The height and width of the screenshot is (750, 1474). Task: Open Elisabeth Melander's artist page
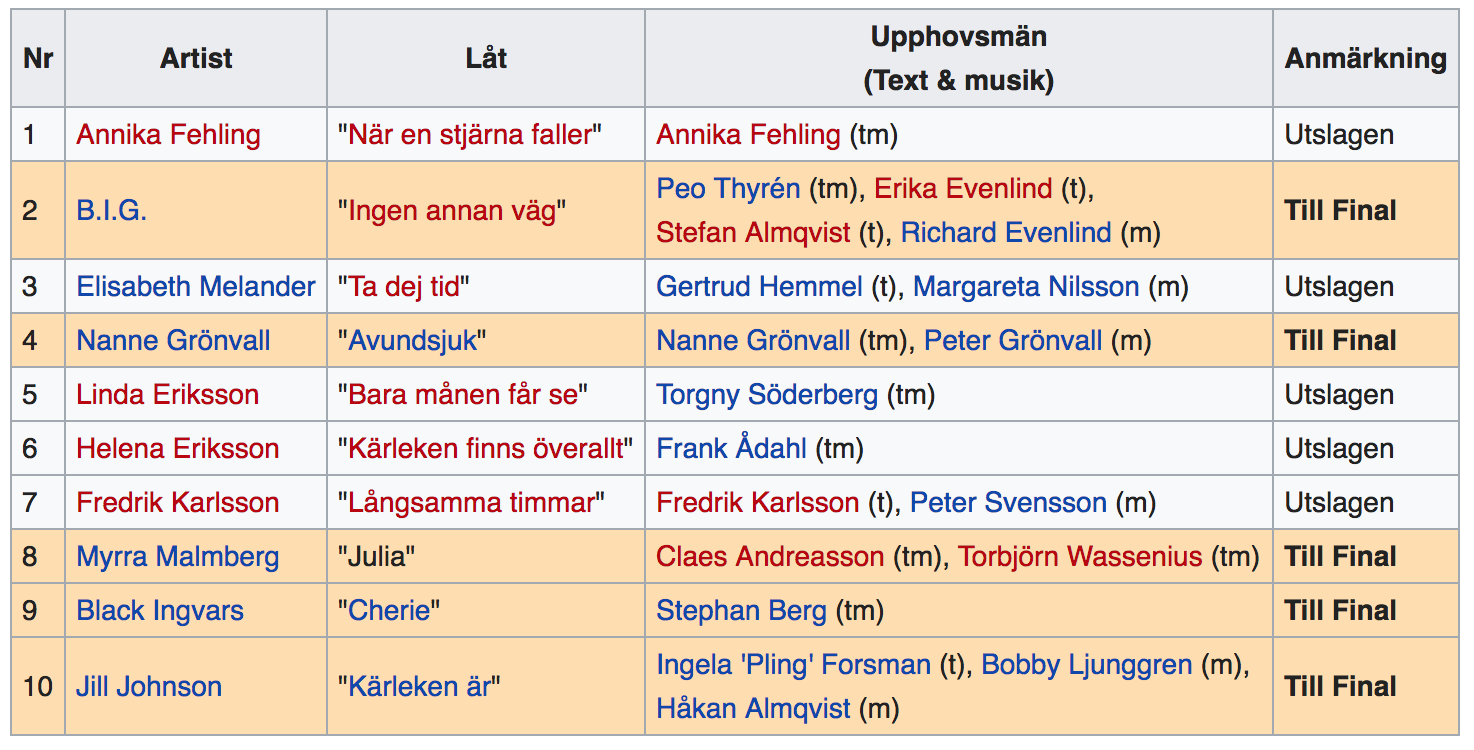click(196, 287)
